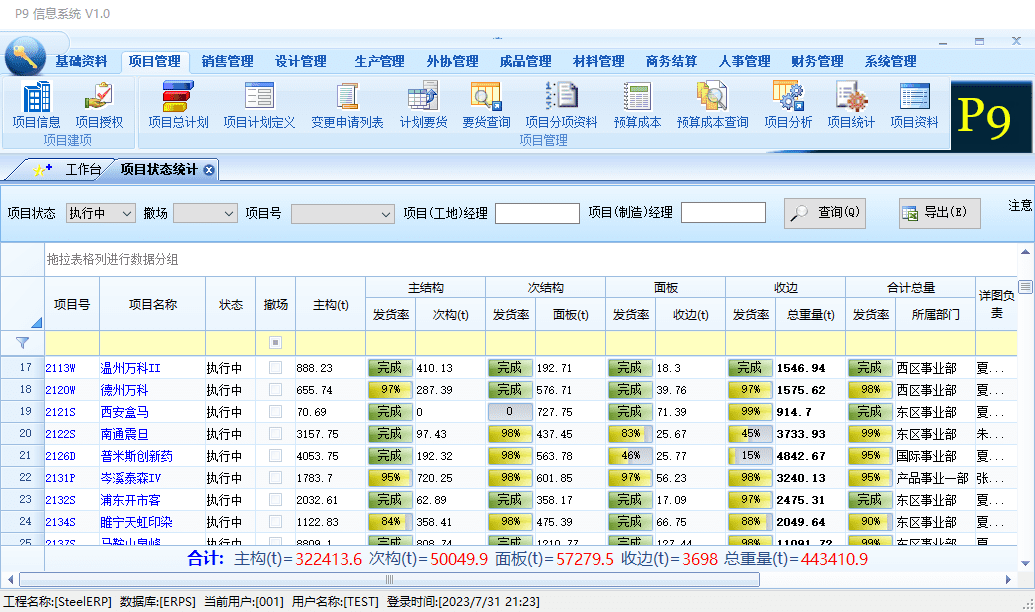Open the 项目号 dropdown

(x=343, y=213)
